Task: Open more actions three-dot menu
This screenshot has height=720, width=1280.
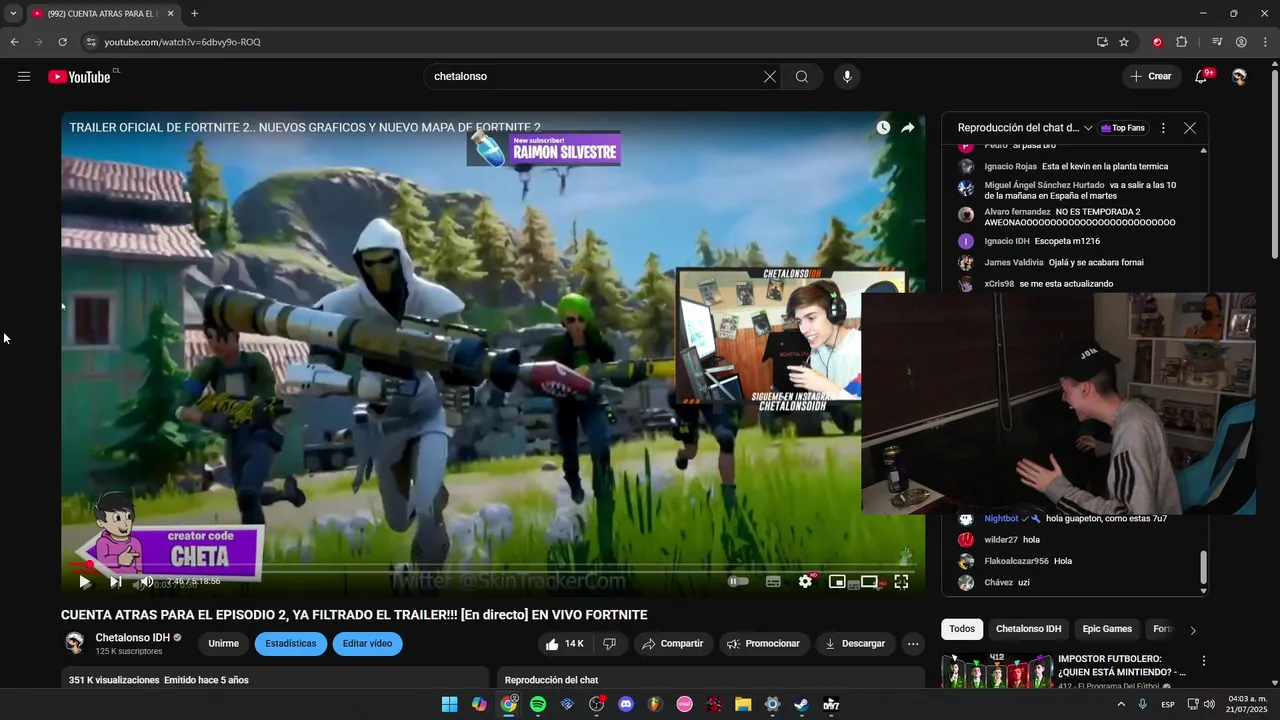Action: 913,644
